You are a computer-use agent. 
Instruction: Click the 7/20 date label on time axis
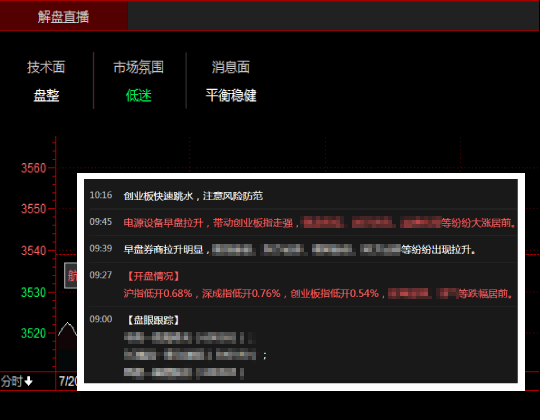(68, 381)
